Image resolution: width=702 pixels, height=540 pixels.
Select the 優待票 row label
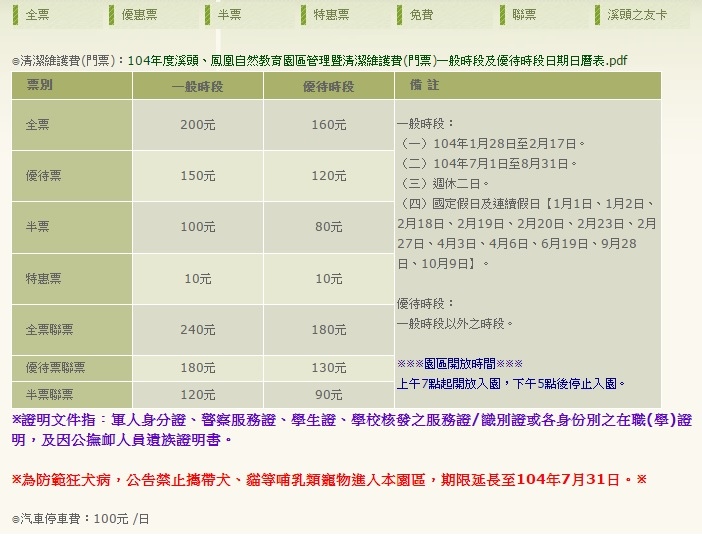(x=43, y=176)
